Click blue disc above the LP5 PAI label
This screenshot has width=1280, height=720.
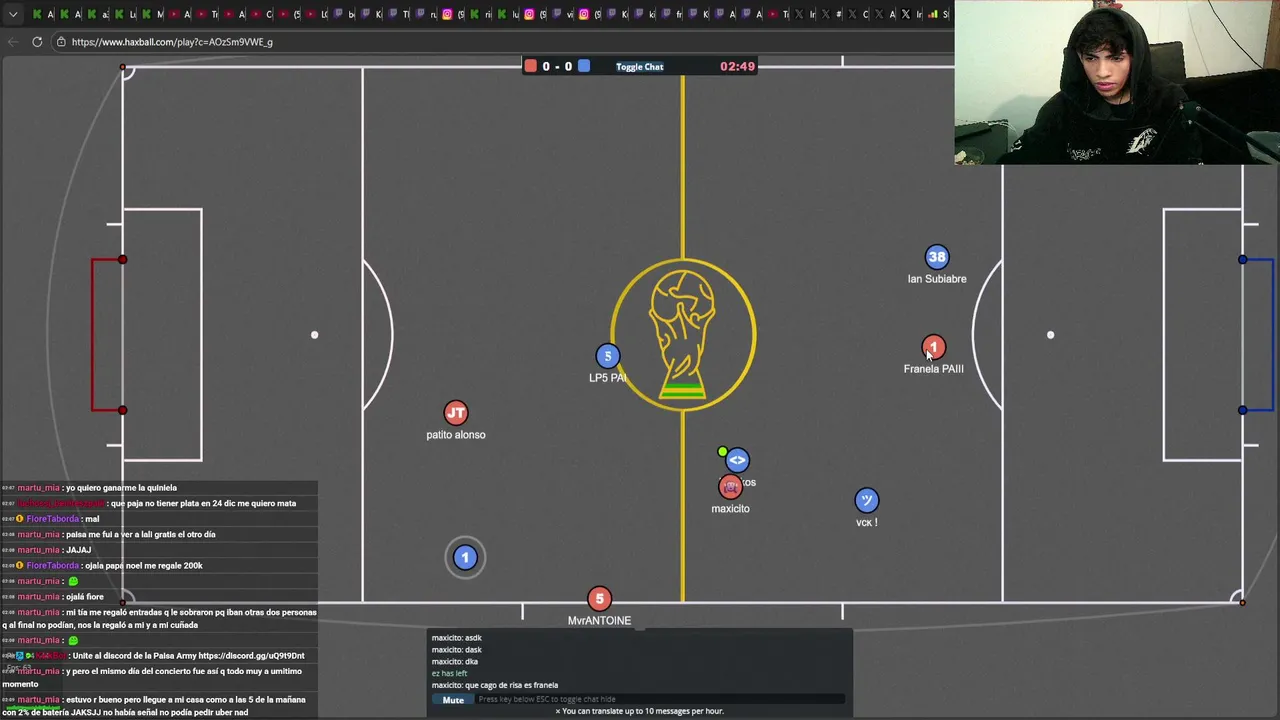[607, 356]
